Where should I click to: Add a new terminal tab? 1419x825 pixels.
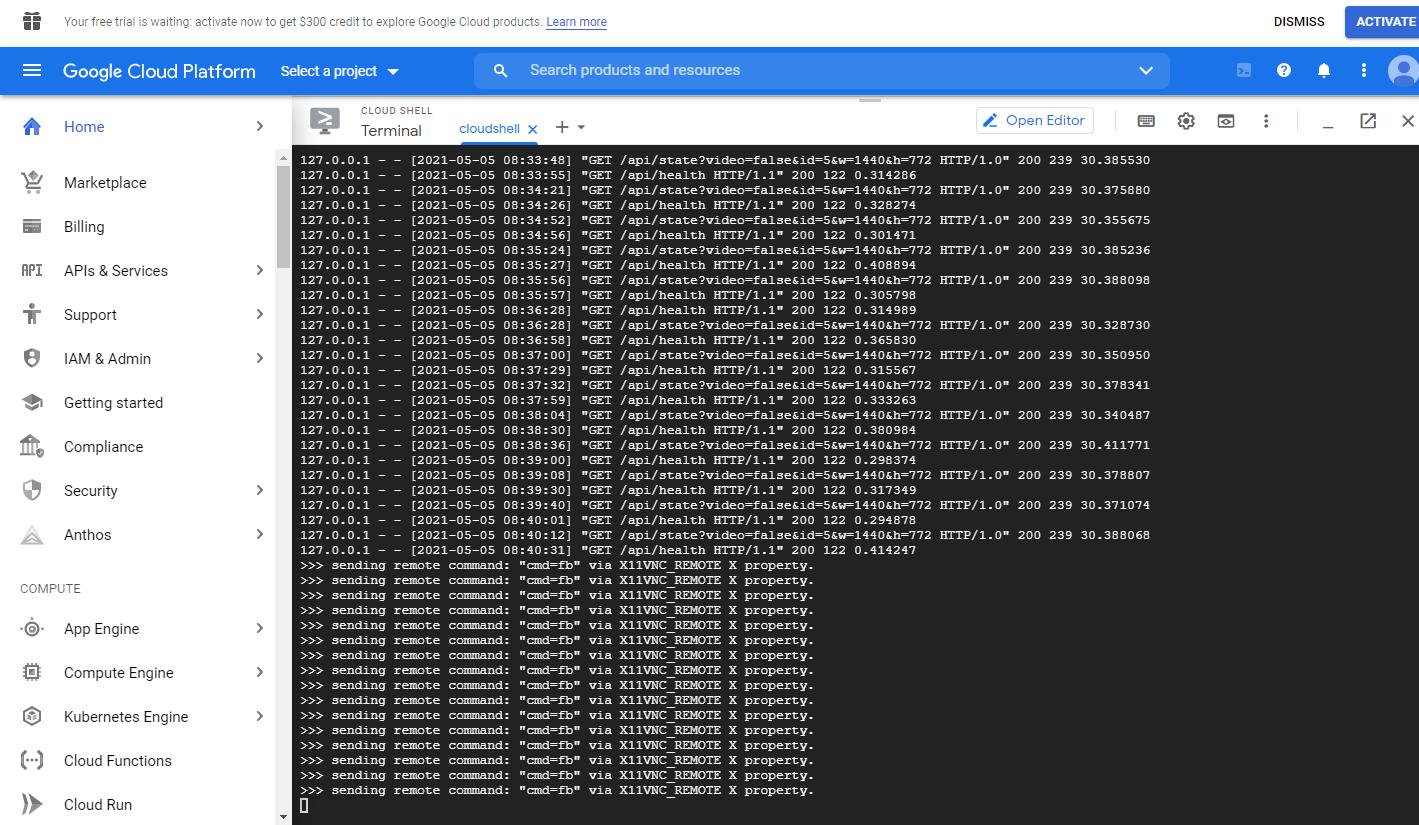point(562,127)
